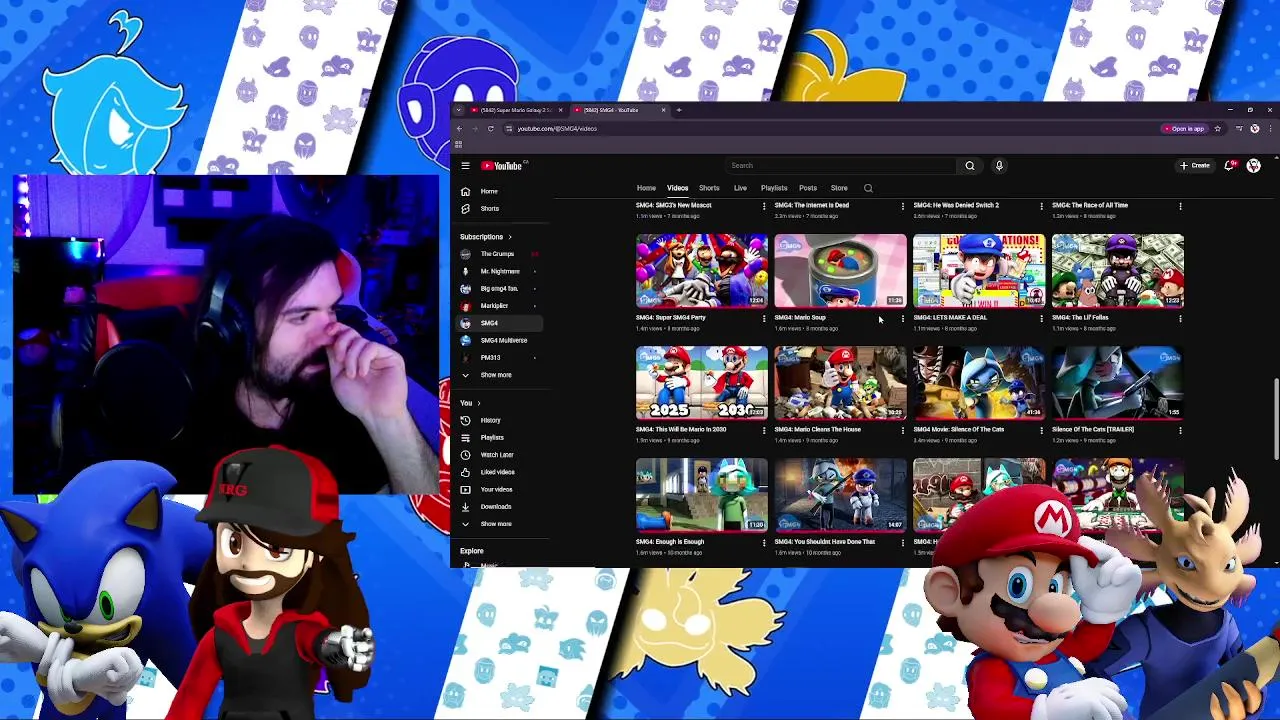Open the apps grid in the bookmarks bar
1280x720 pixels.
tap(459, 144)
